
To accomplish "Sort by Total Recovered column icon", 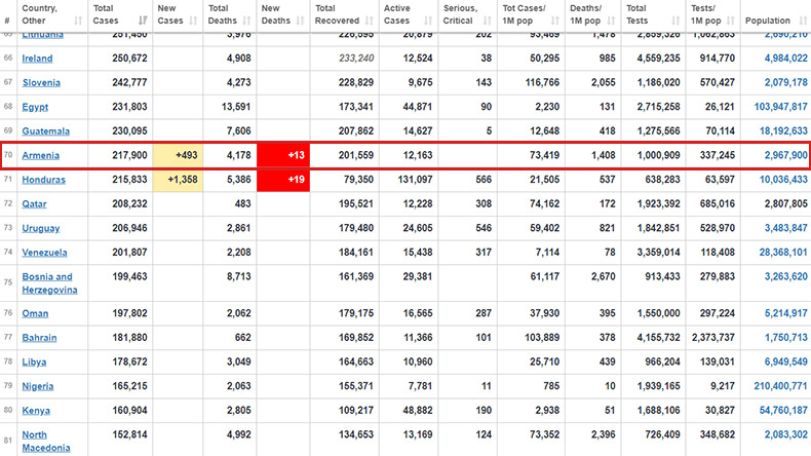I will tap(369, 21).
